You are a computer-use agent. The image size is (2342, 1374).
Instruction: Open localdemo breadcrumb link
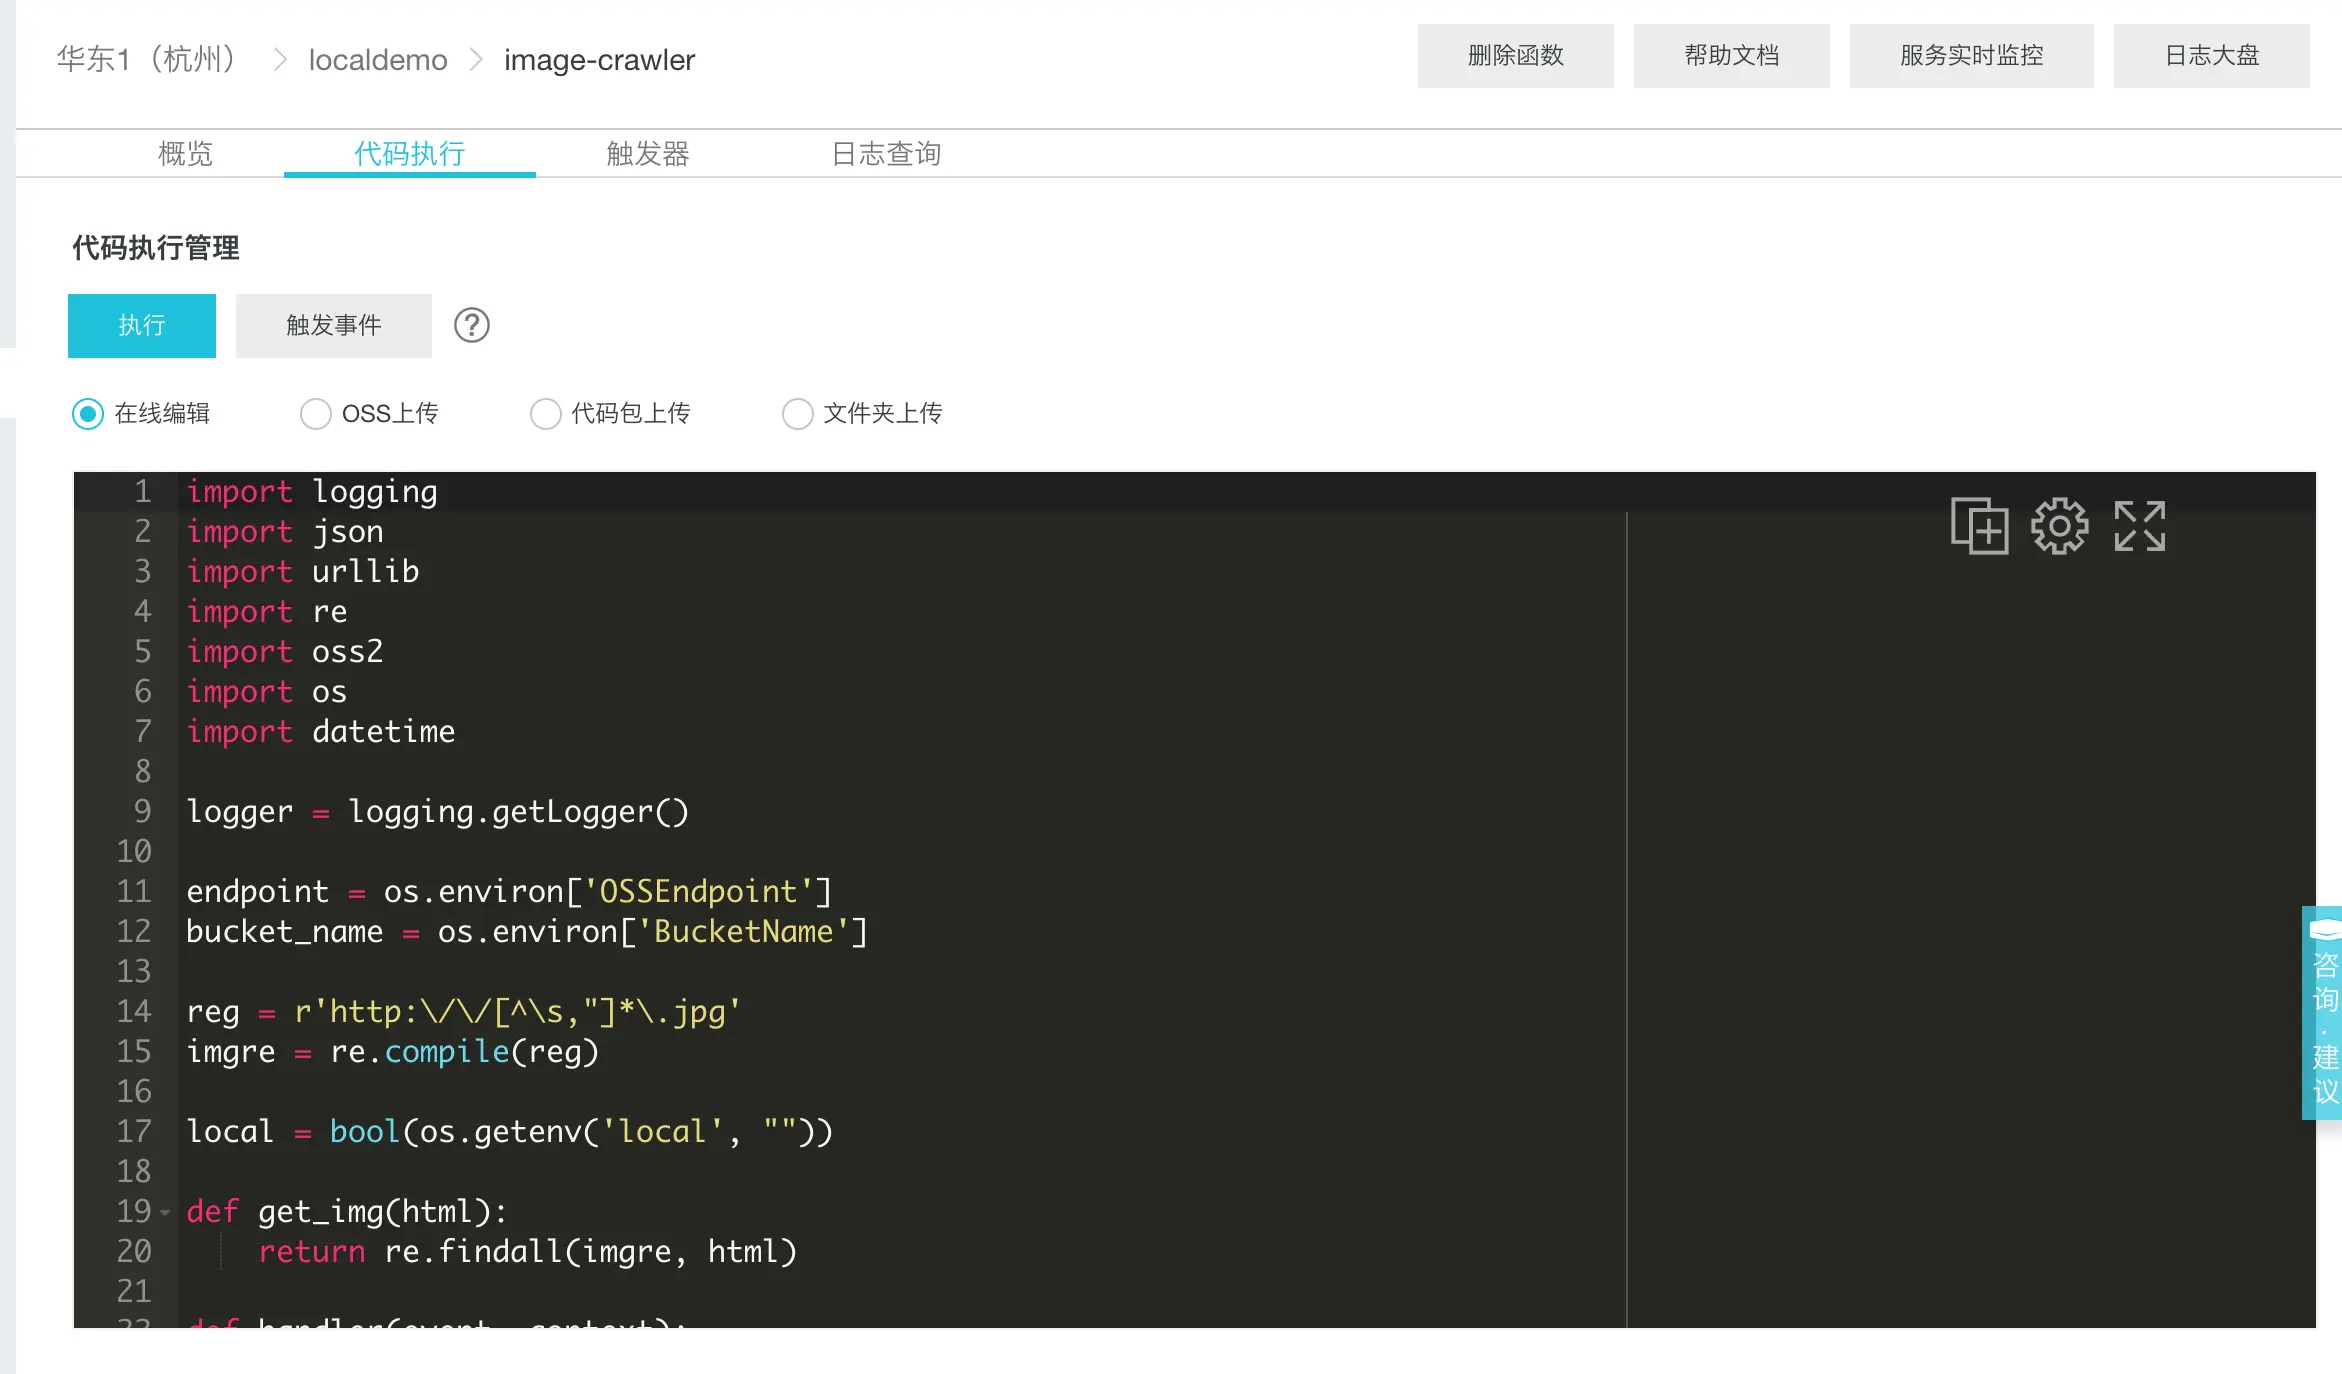377,60
